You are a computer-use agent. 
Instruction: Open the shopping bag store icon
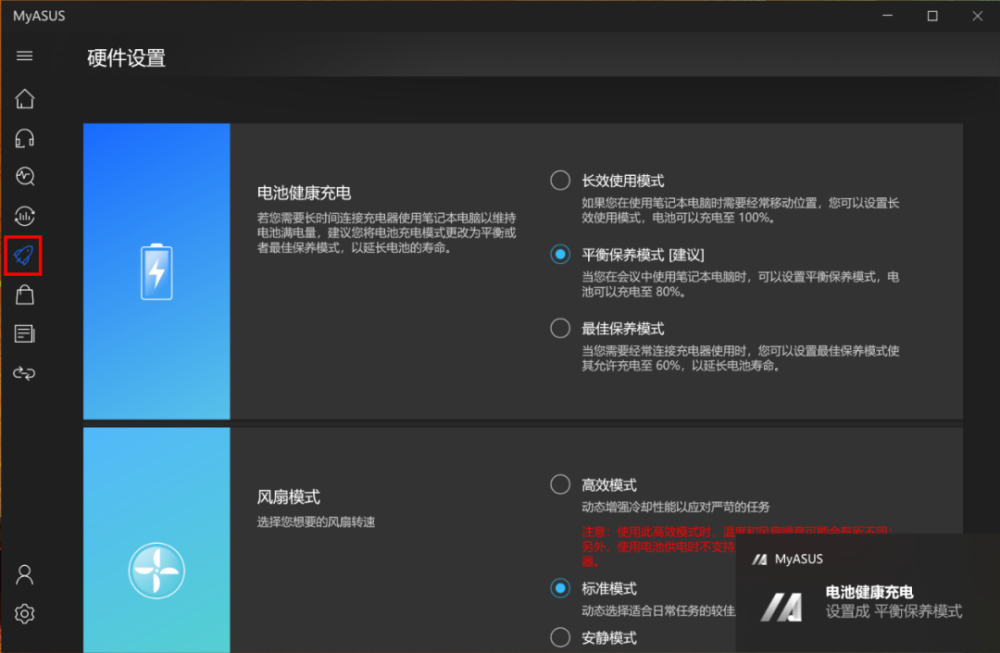pos(24,295)
